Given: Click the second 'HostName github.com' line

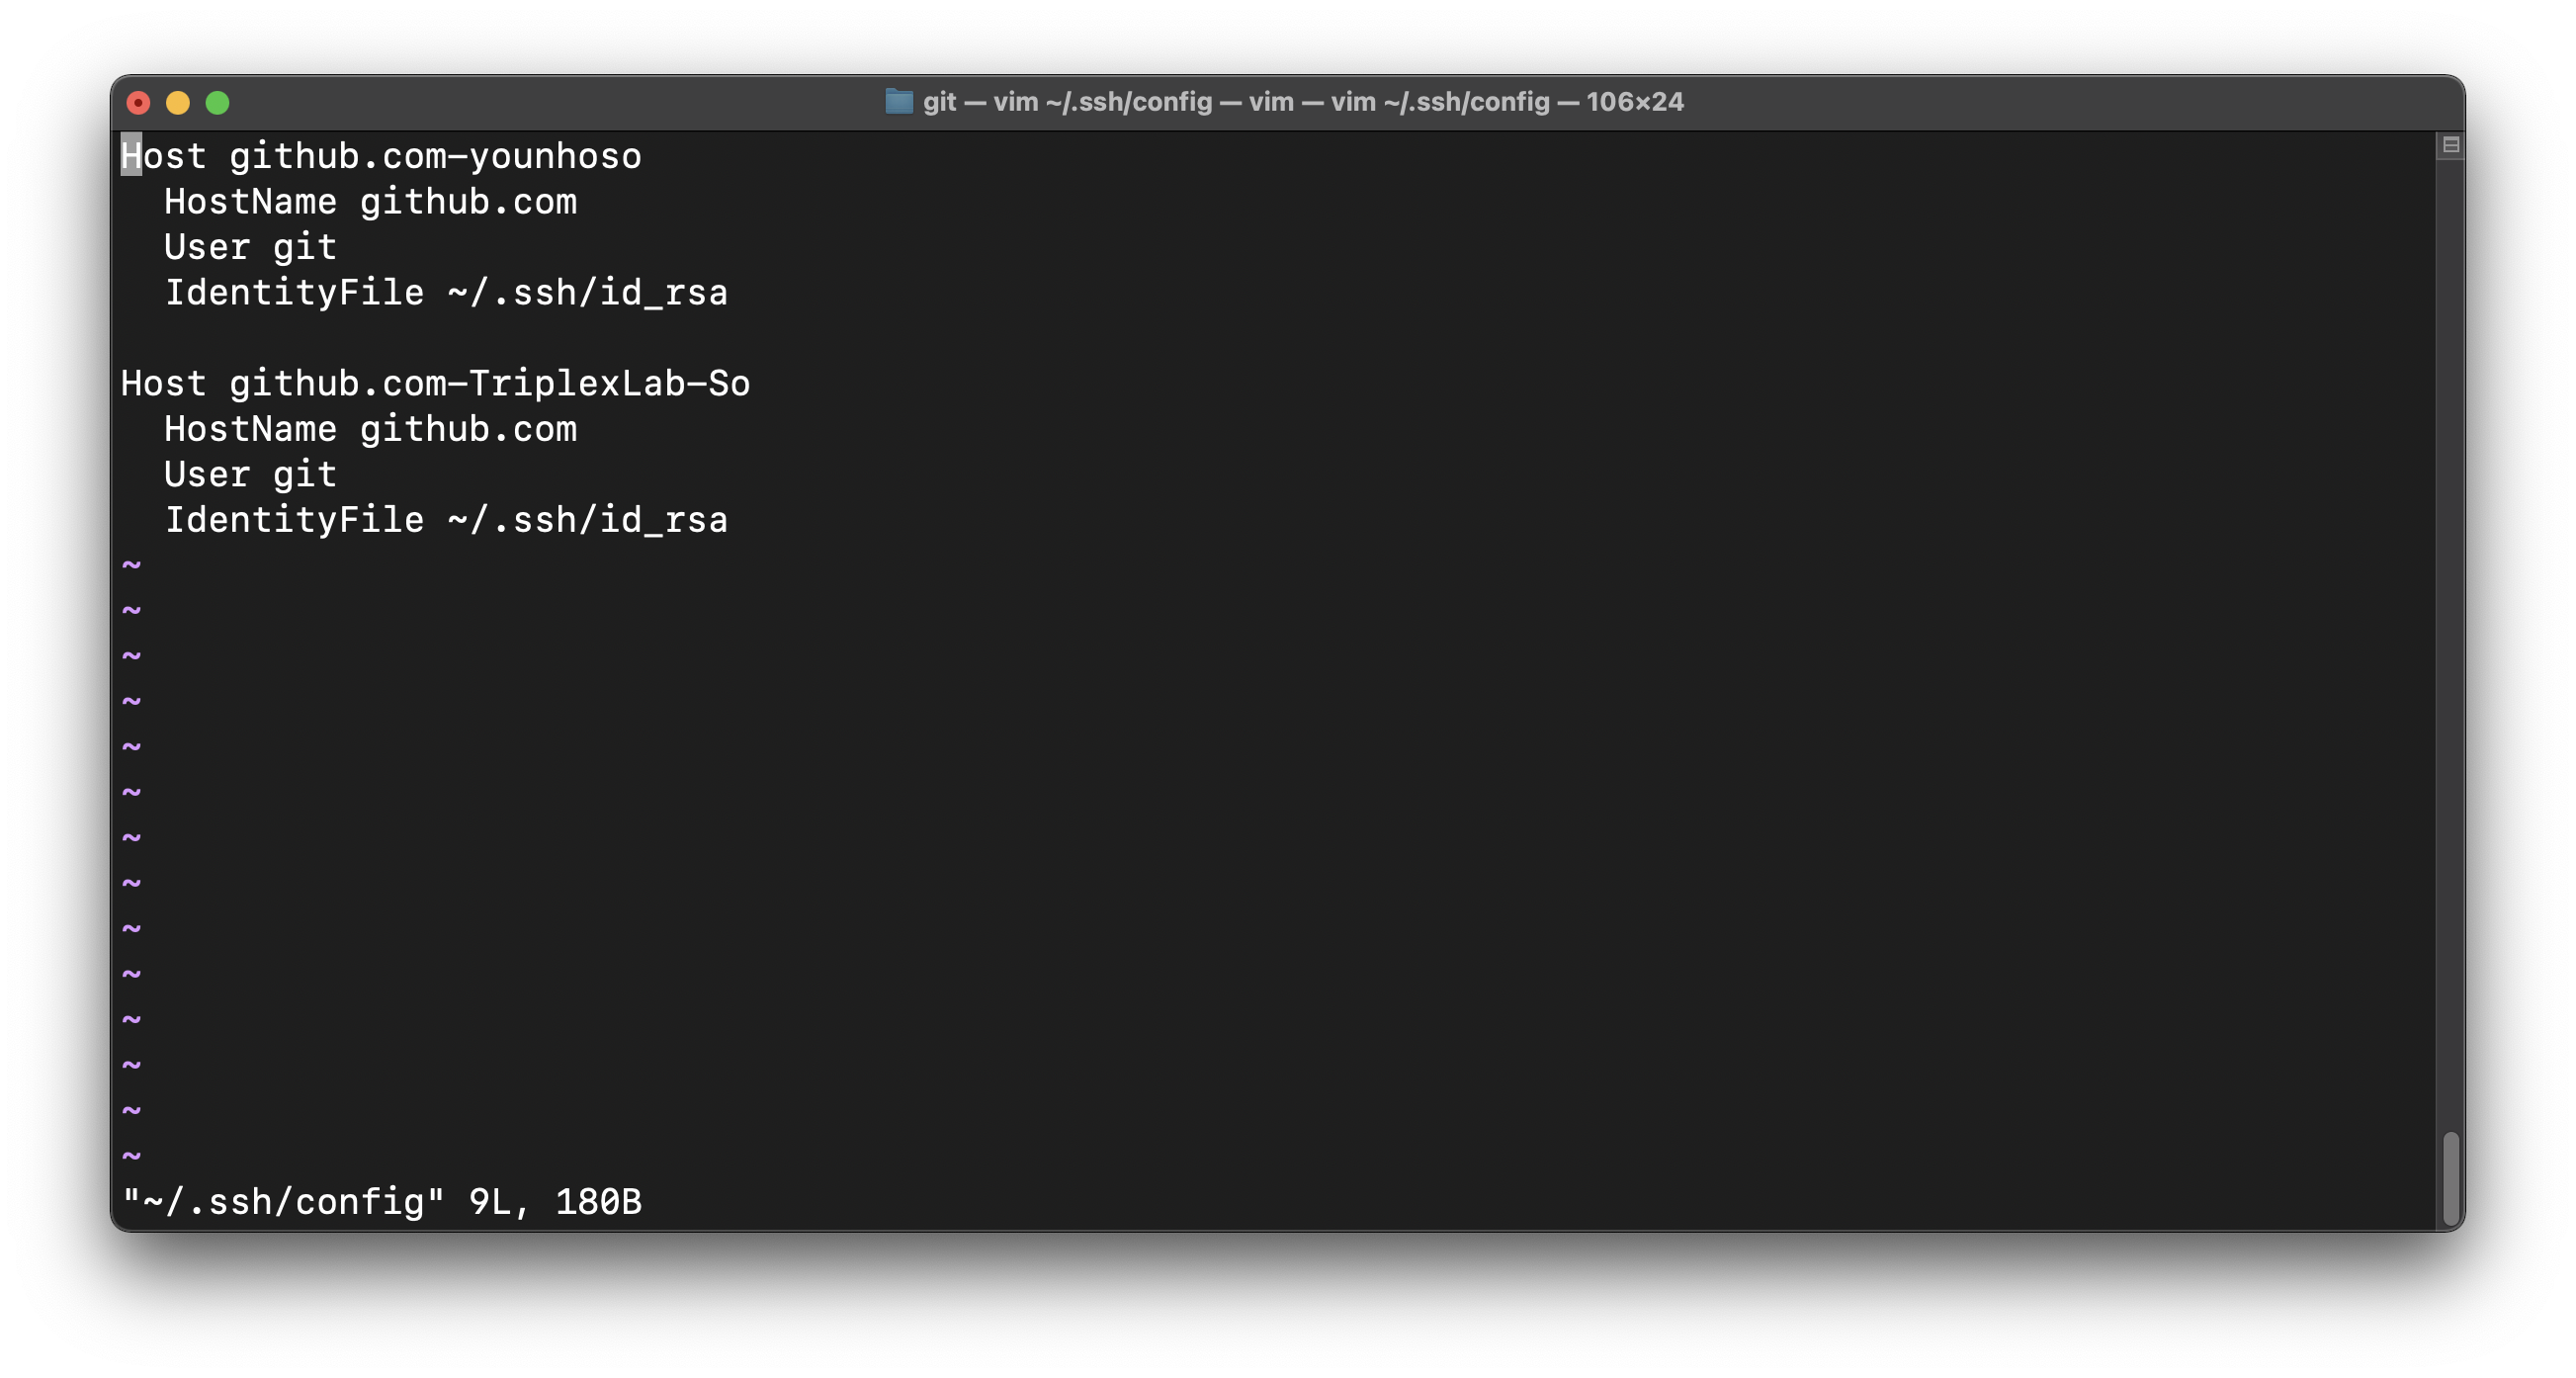Looking at the screenshot, I should point(370,430).
